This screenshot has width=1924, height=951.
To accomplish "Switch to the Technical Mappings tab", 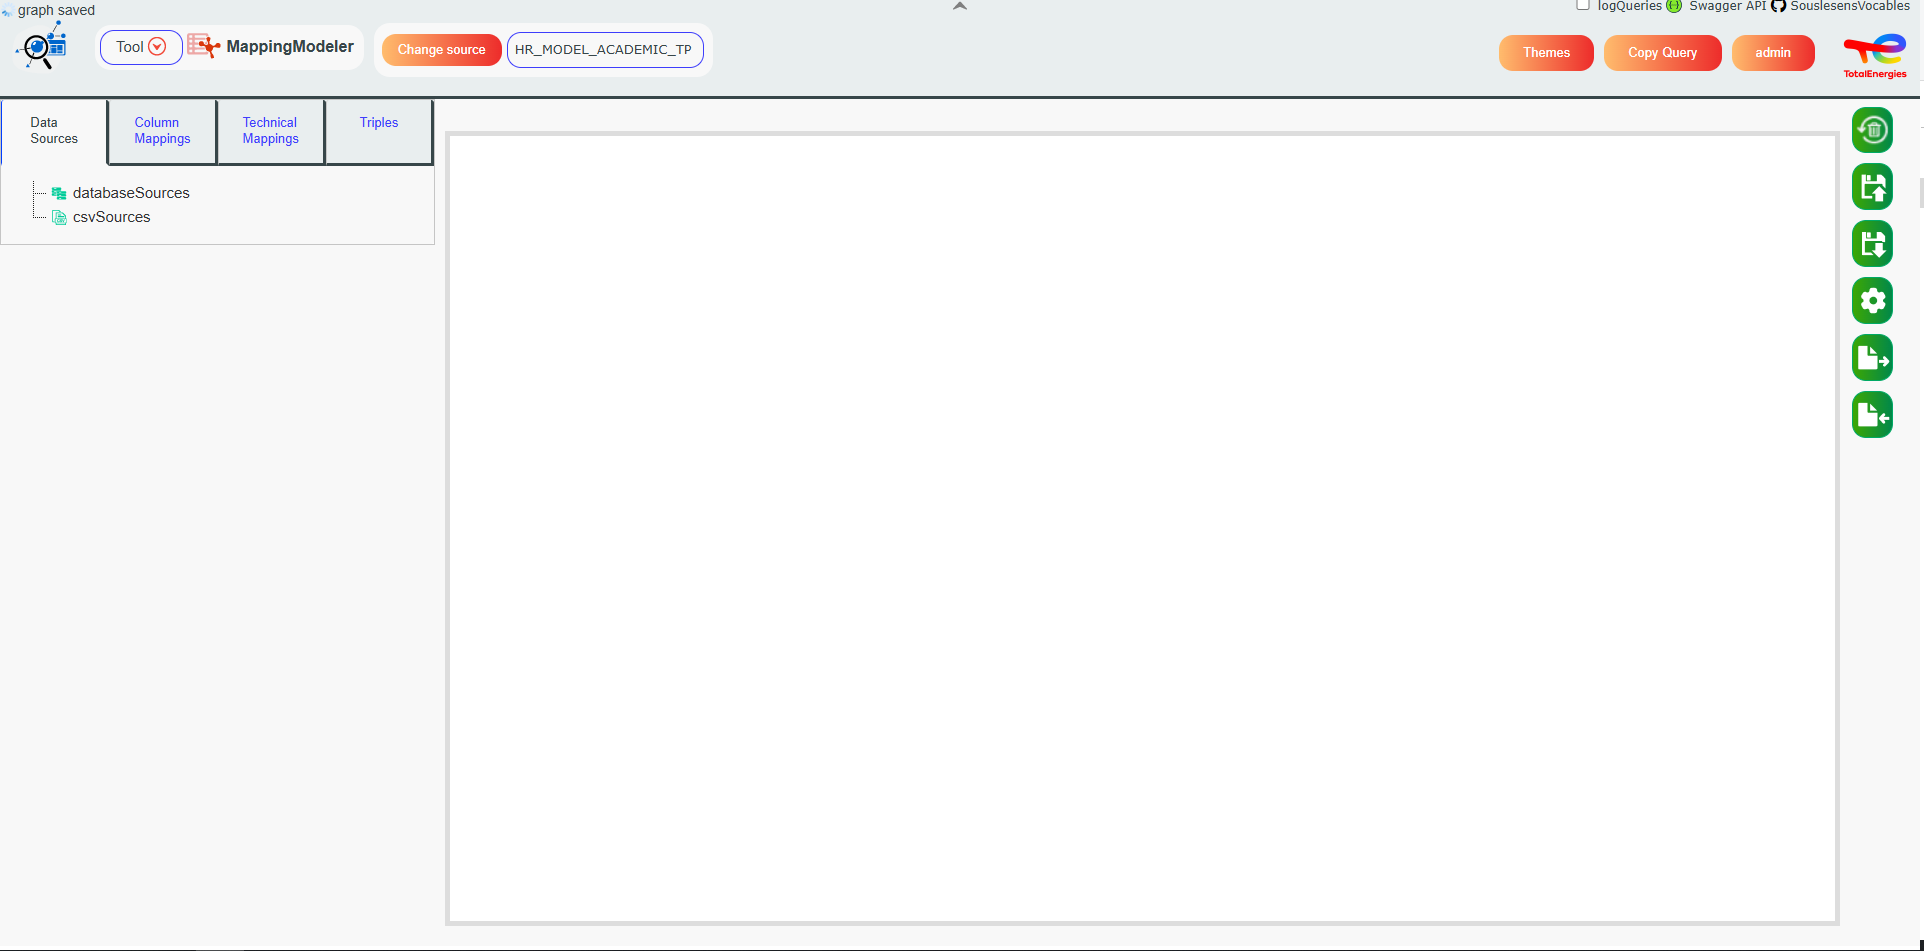I will (x=270, y=131).
